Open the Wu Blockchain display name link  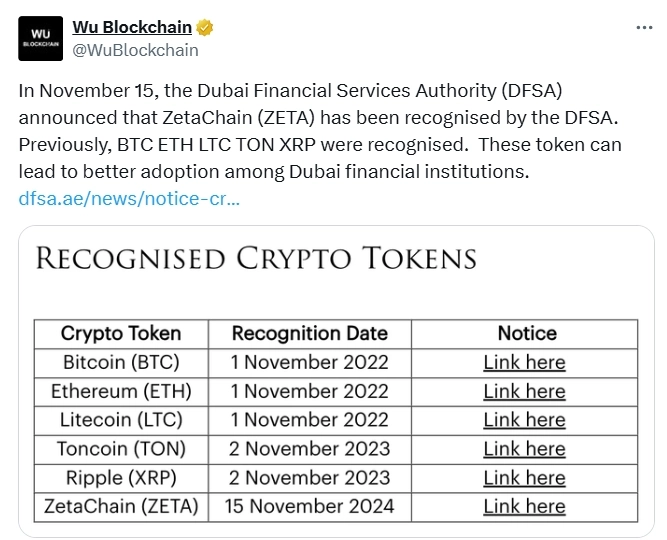point(132,27)
